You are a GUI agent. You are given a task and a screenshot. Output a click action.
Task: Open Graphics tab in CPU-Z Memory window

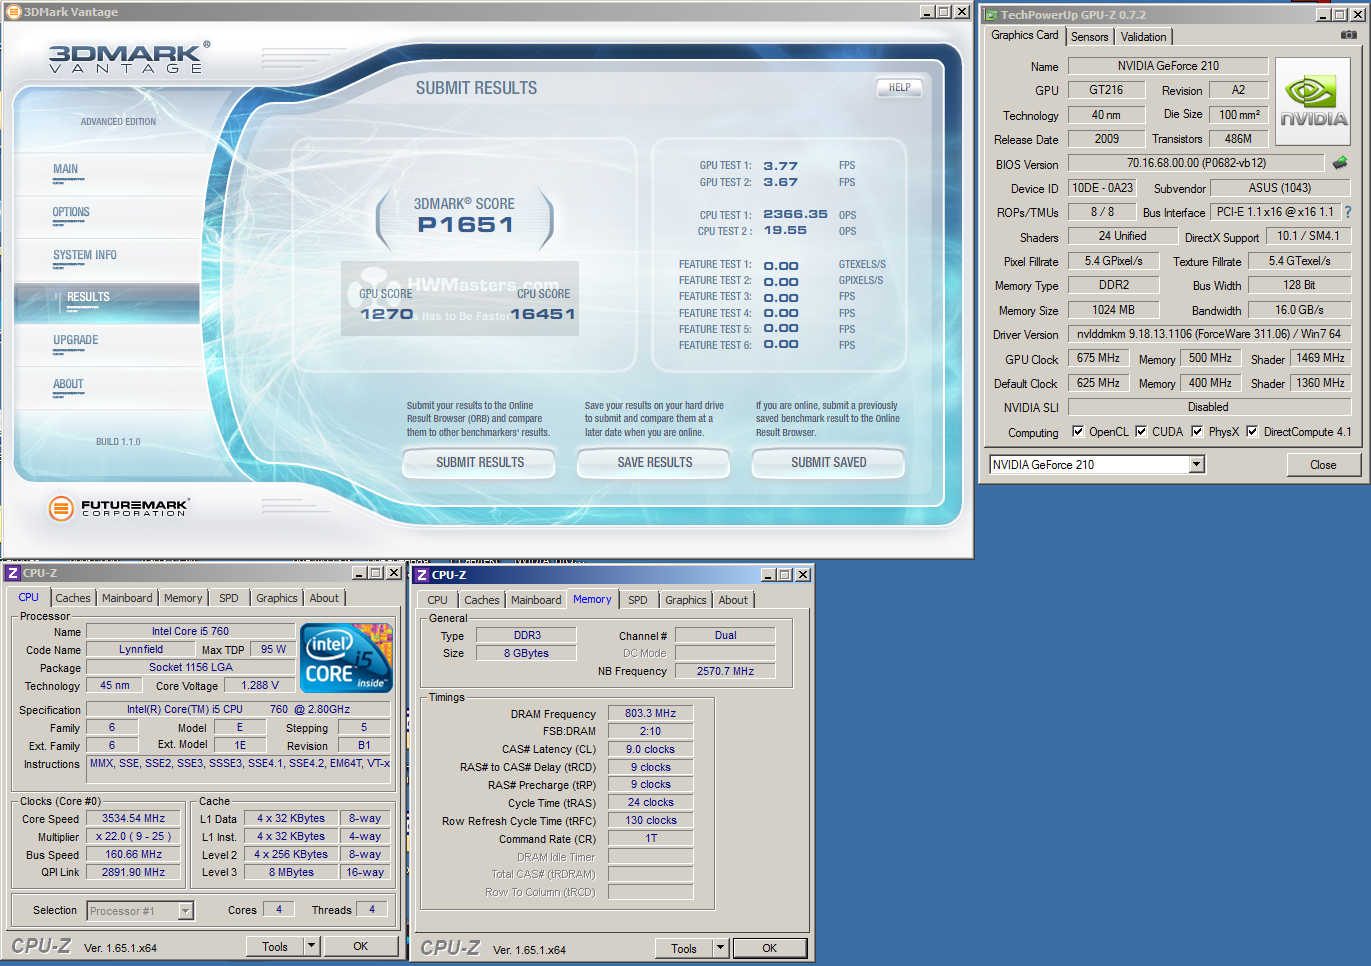[x=686, y=600]
